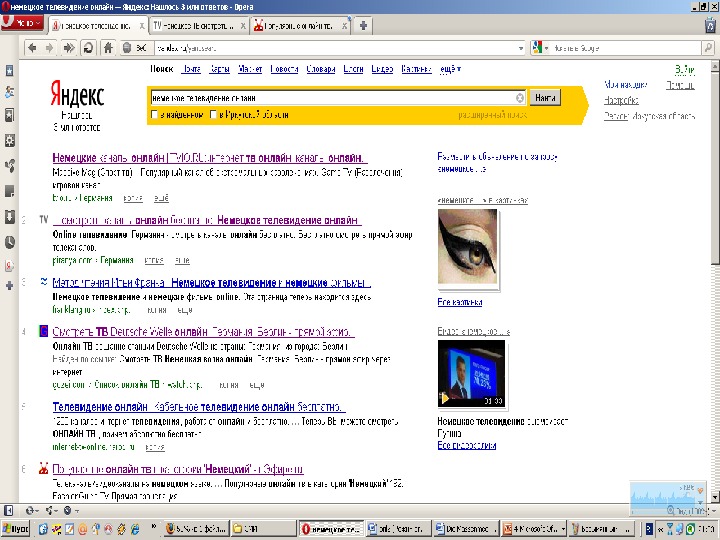The height and width of the screenshot is (540, 720).
Task: Open the History clock panel in the sidebar
Action: 9,242
